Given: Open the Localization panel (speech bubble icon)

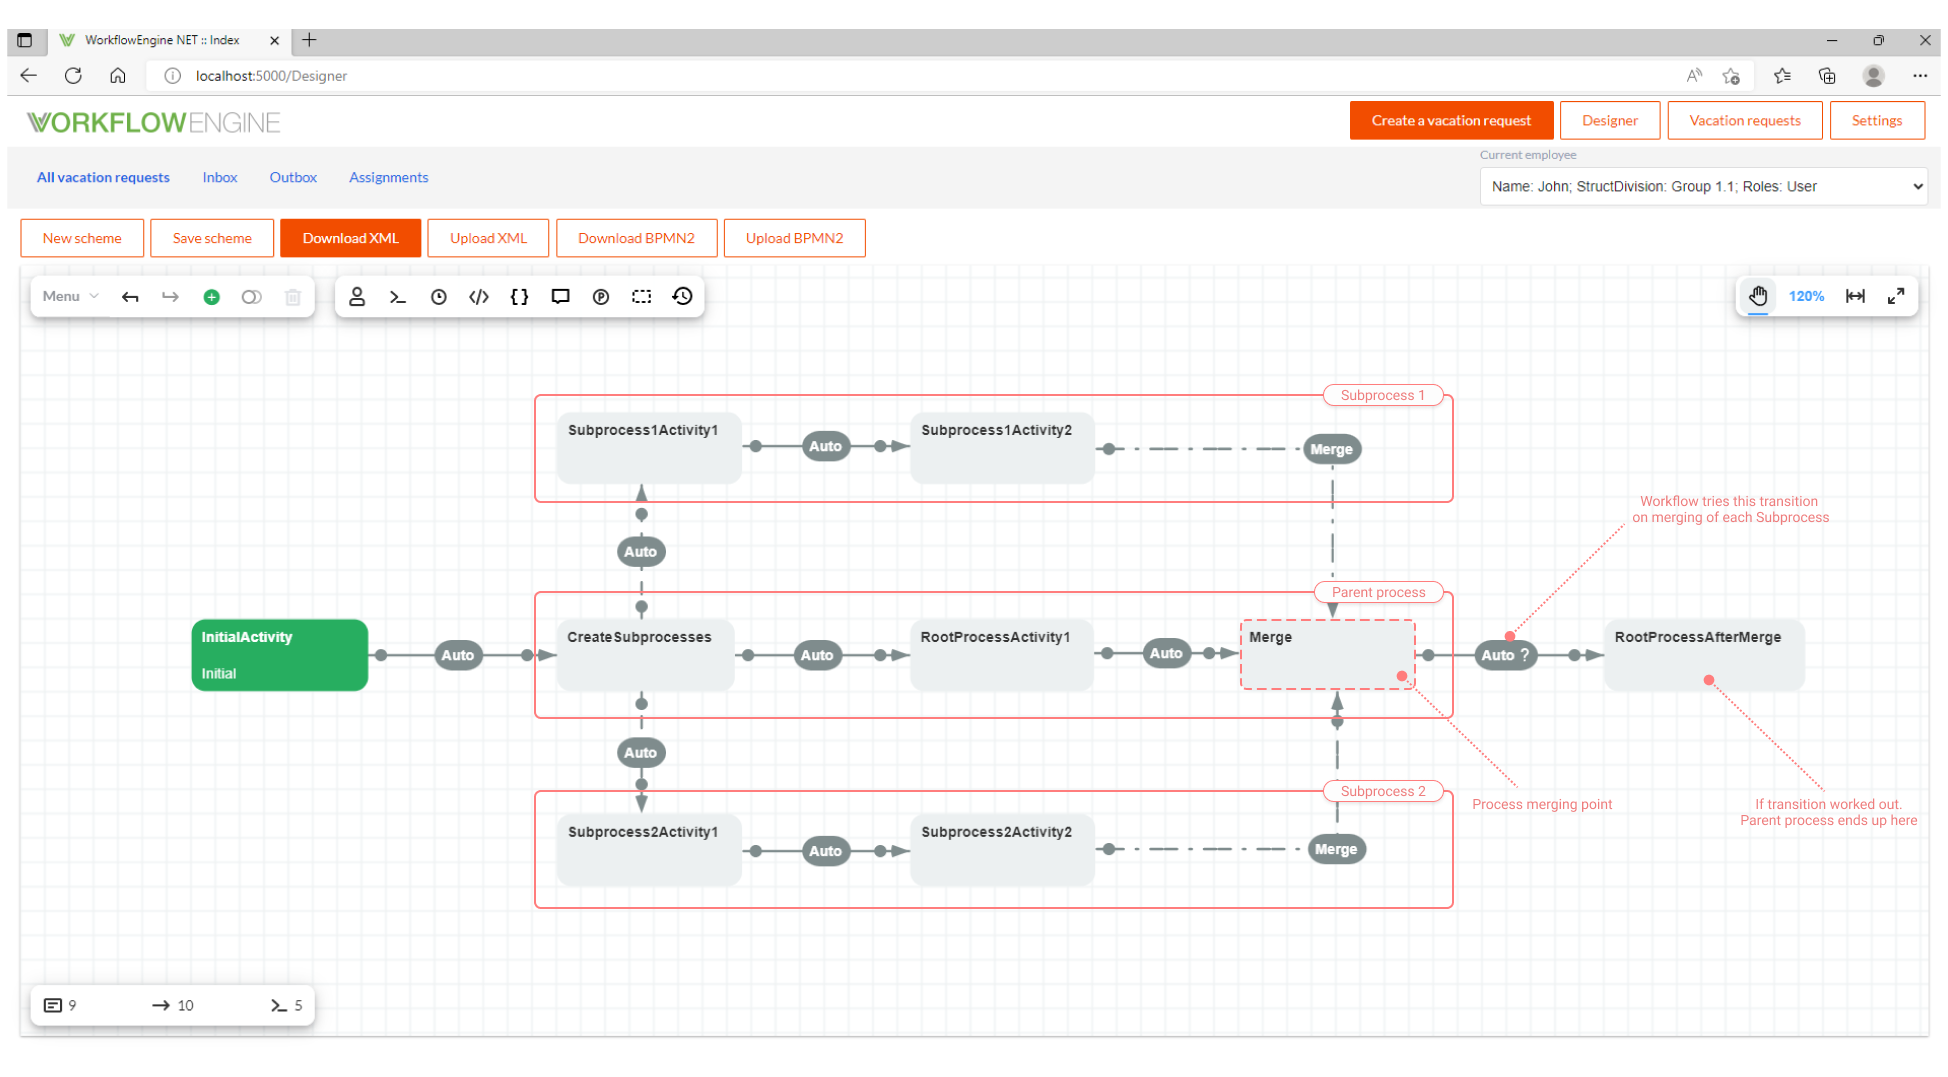Looking at the screenshot, I should (x=560, y=297).
